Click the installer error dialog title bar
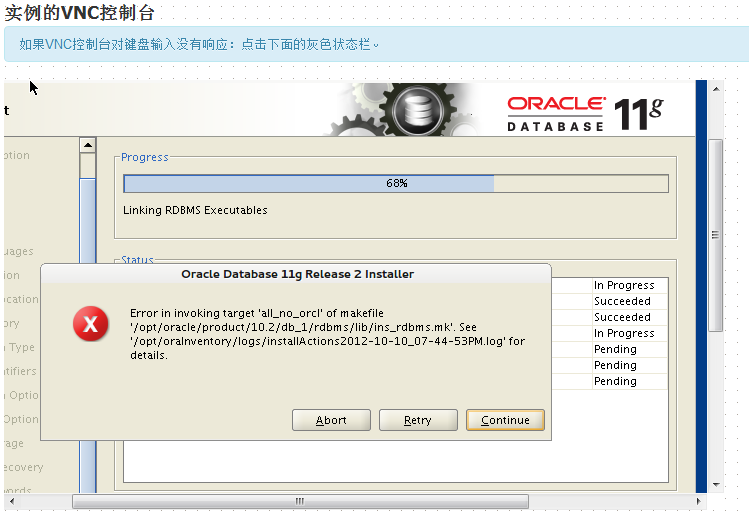749x512 pixels. [296, 274]
